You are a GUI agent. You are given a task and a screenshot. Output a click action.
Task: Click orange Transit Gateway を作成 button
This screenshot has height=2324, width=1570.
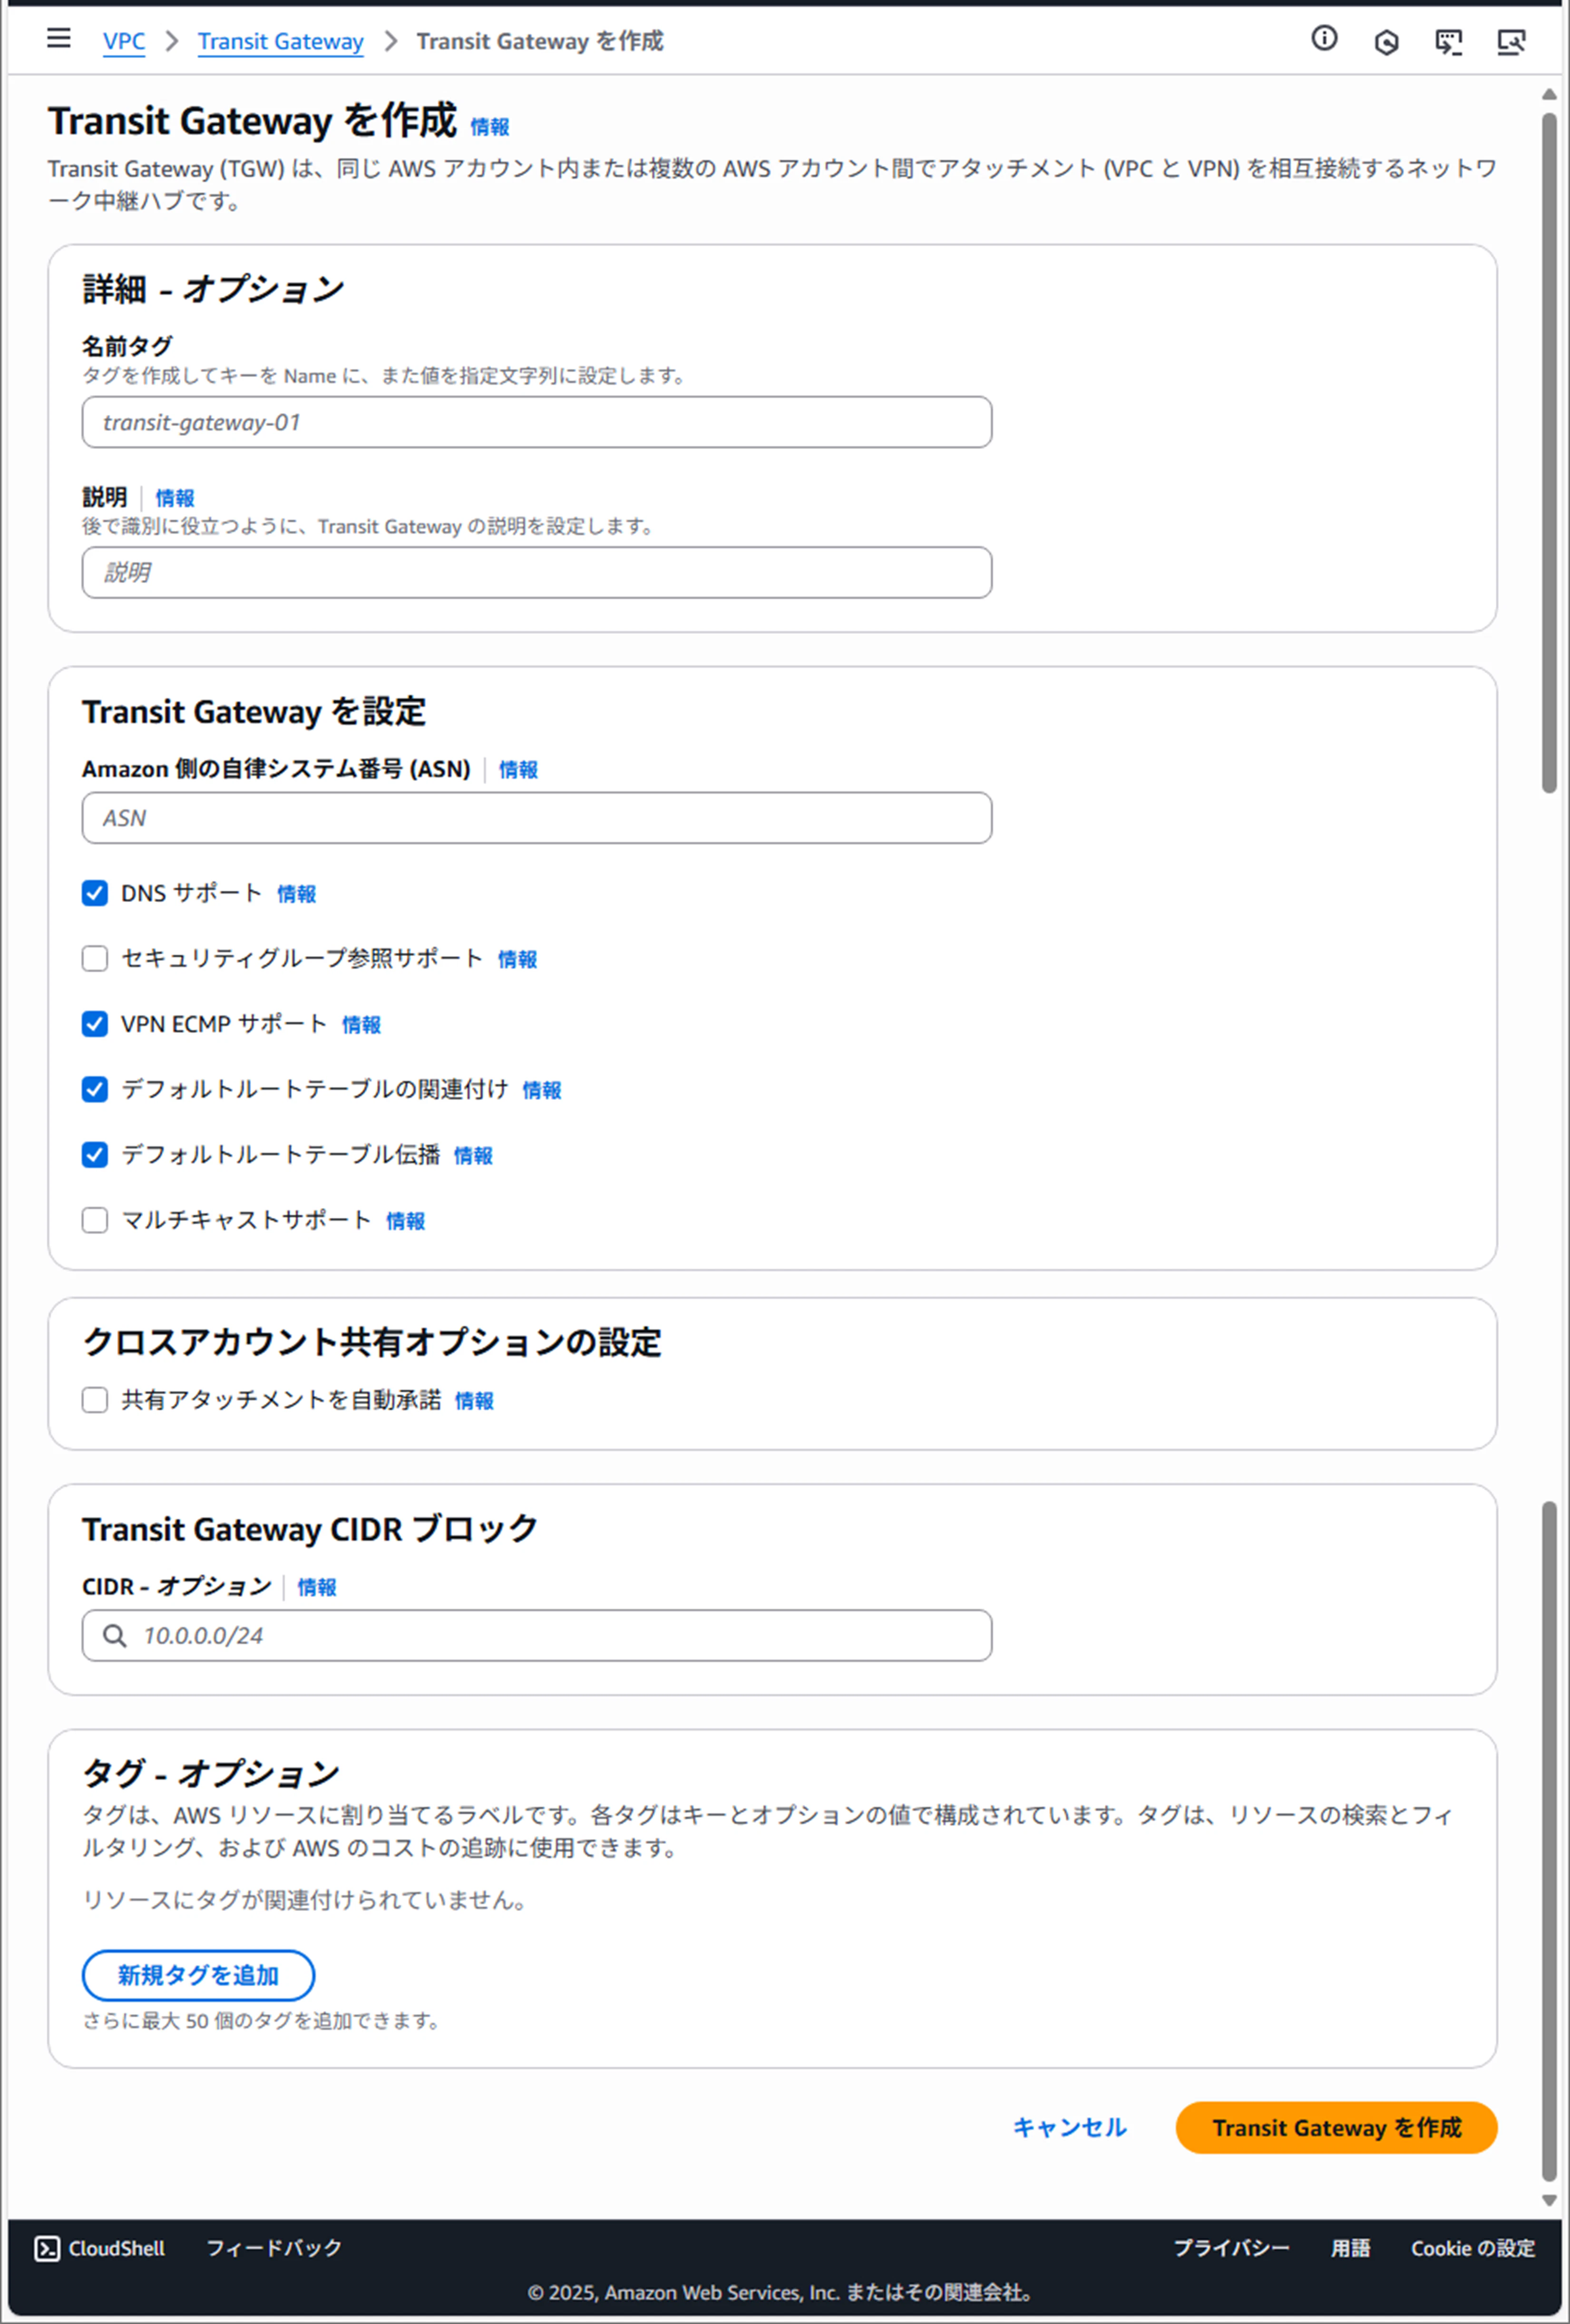click(1336, 2127)
